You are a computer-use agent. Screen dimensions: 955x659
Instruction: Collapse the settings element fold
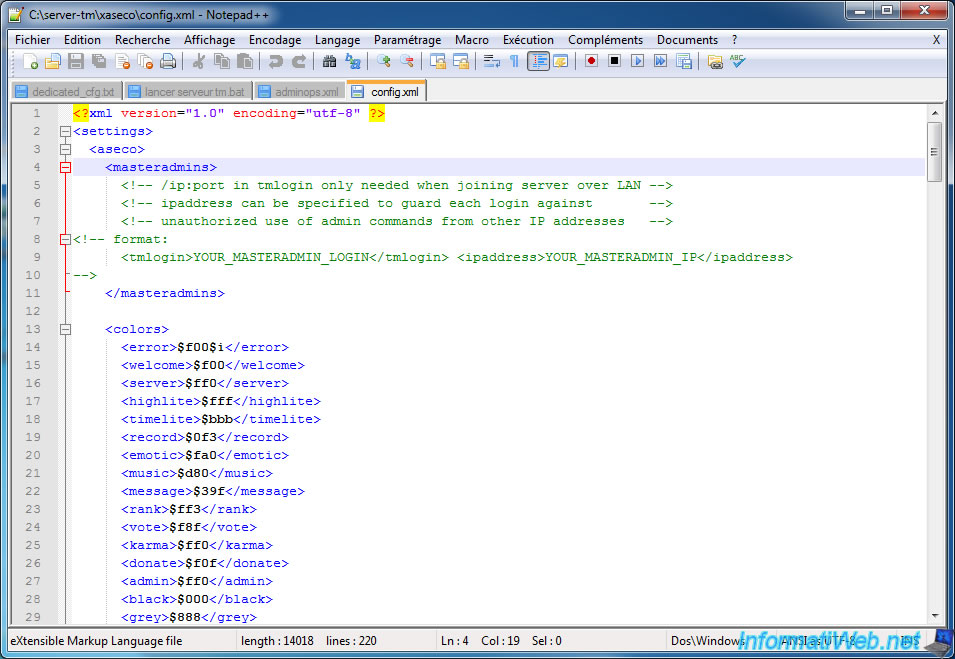[64, 130]
